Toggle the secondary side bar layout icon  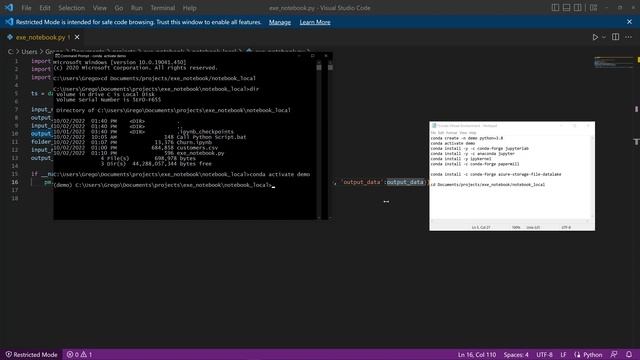click(578, 7)
